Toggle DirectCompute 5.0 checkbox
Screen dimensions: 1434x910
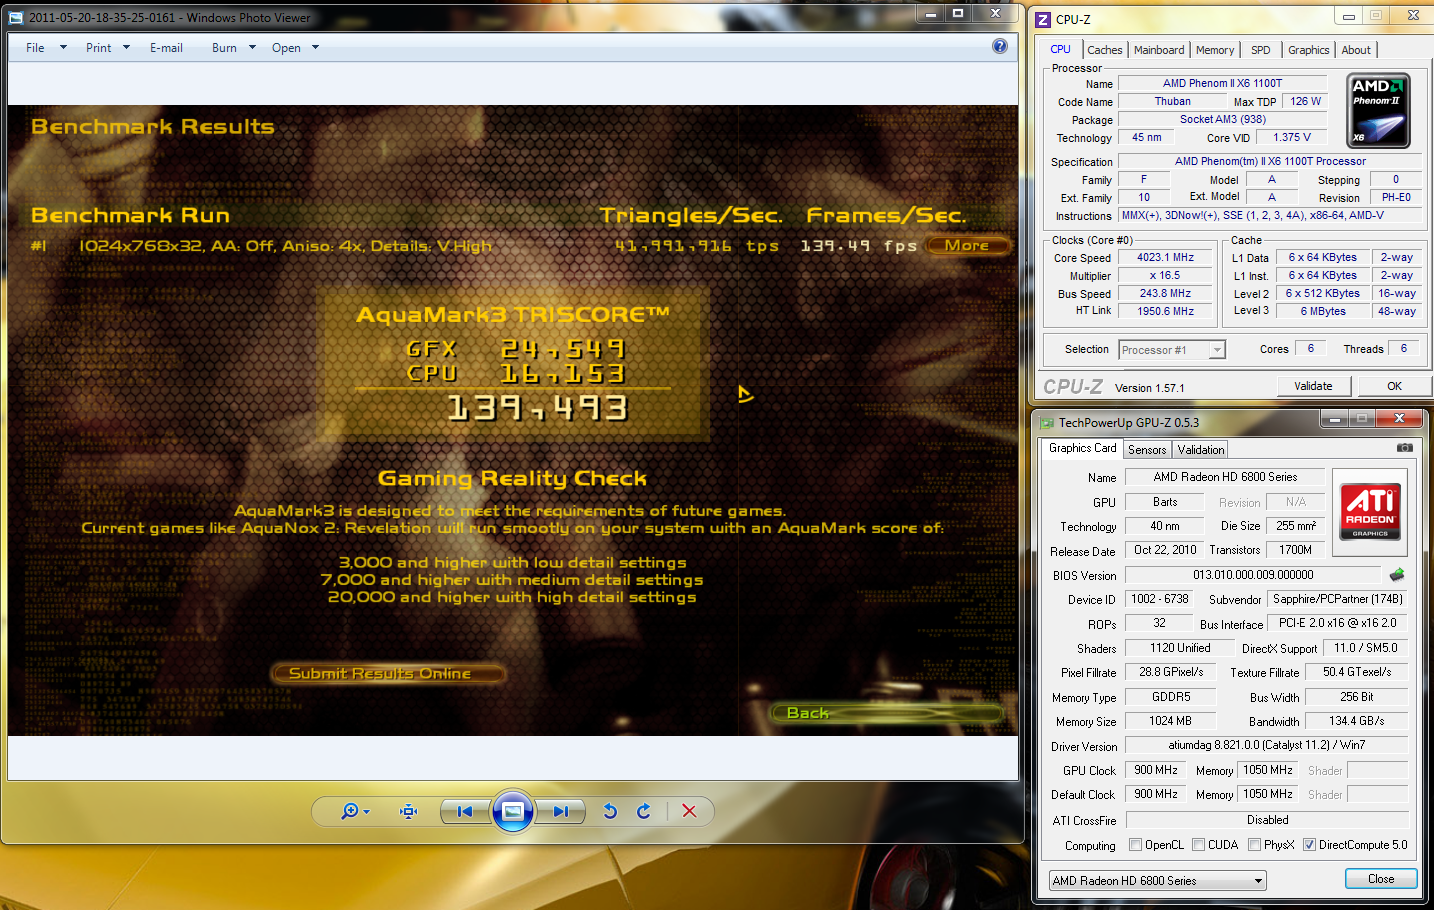1309,845
